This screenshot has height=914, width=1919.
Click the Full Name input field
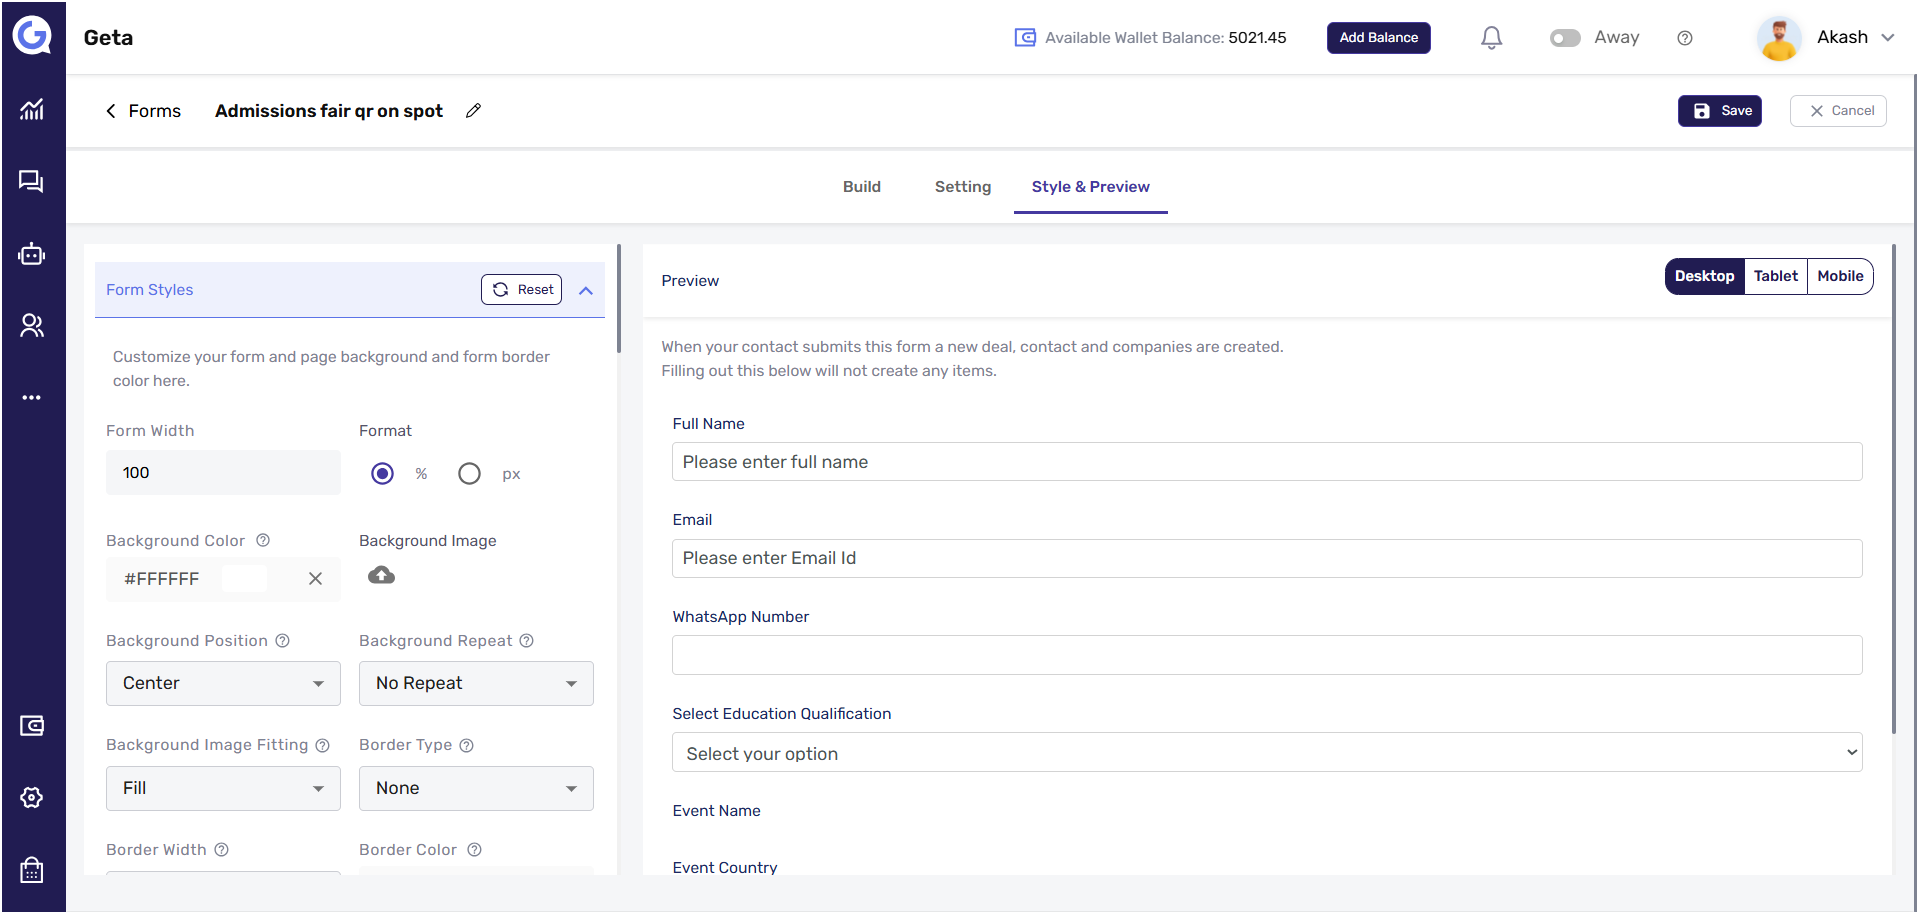coord(1266,462)
